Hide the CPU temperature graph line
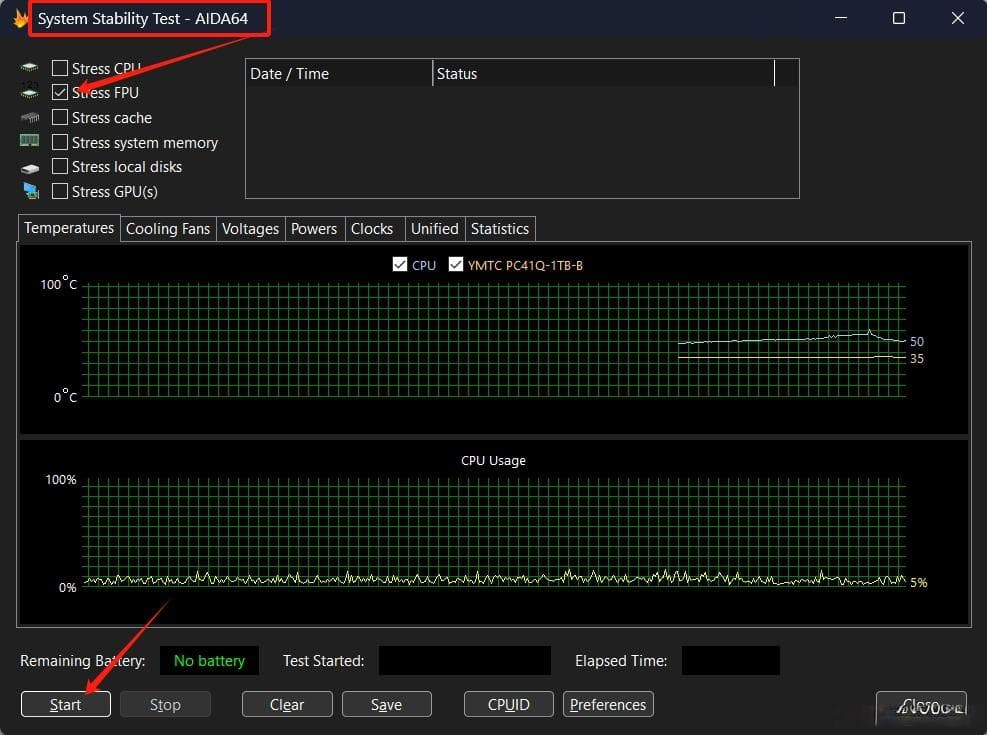The height and width of the screenshot is (735, 987). coord(400,264)
